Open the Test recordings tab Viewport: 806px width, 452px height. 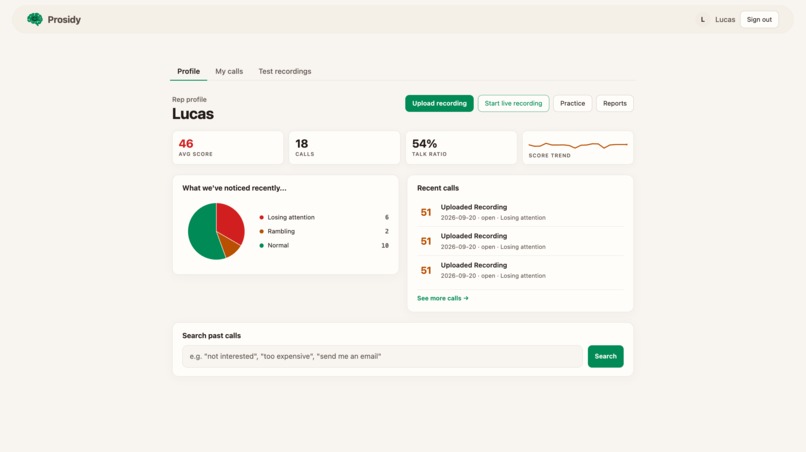(285, 71)
